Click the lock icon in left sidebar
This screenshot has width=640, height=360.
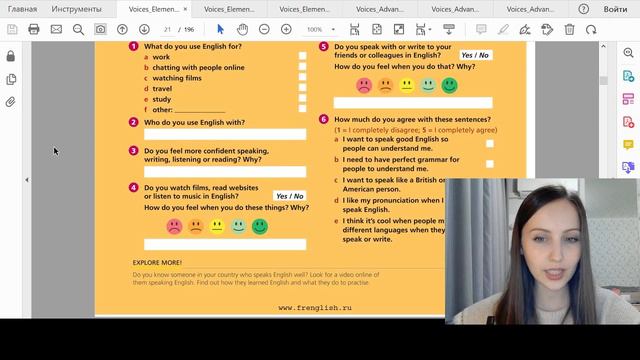(11, 56)
